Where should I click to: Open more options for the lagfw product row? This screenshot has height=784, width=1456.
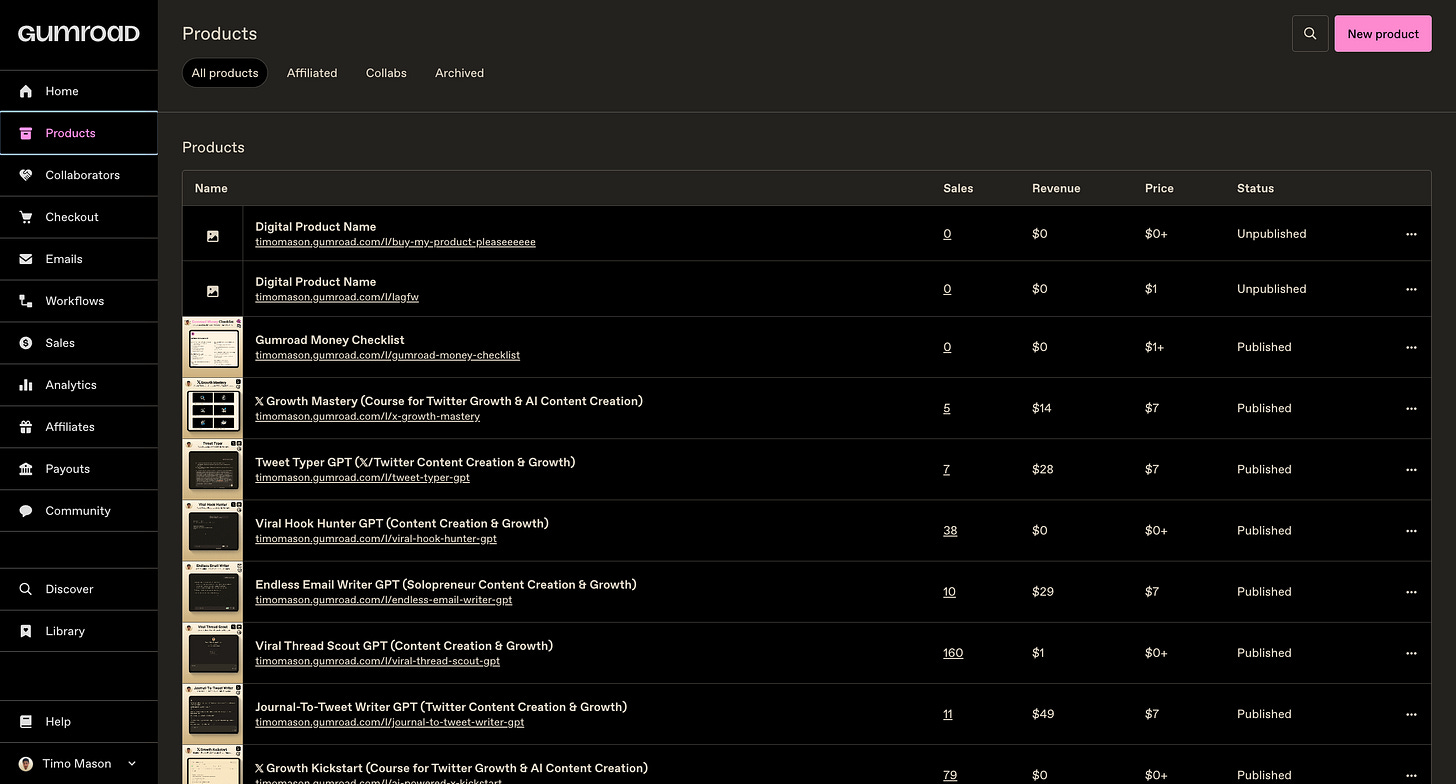click(1411, 289)
